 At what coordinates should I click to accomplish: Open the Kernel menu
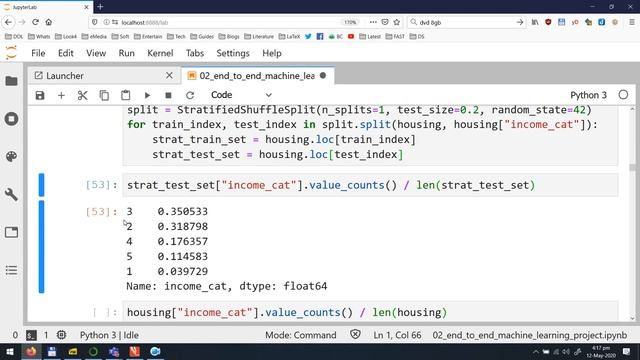coord(160,53)
